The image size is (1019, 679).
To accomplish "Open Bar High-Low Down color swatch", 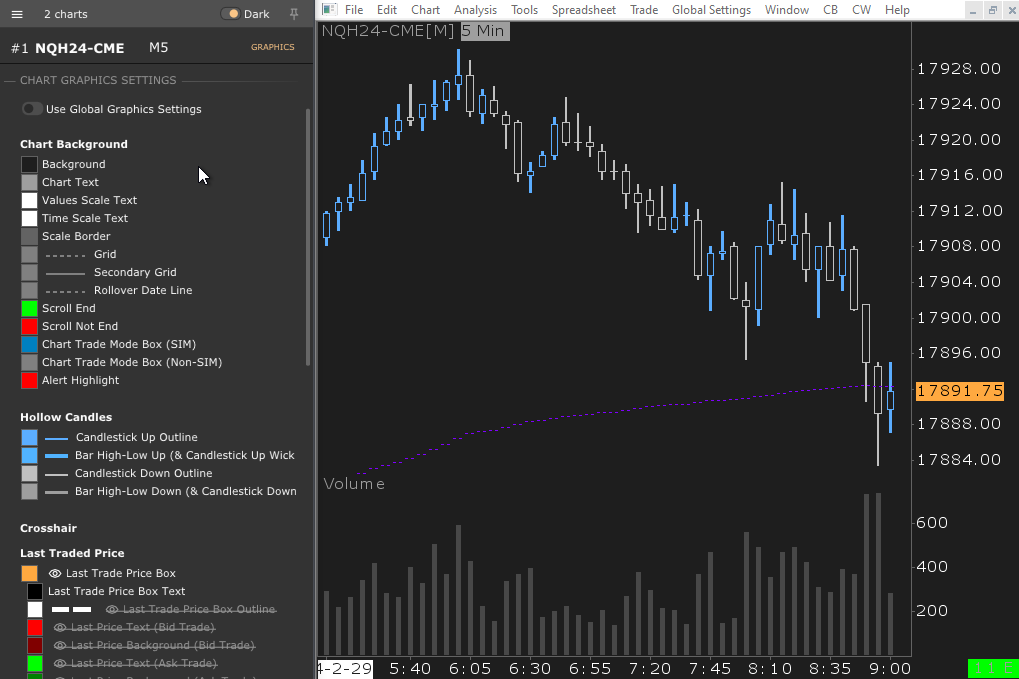I will pos(29,491).
